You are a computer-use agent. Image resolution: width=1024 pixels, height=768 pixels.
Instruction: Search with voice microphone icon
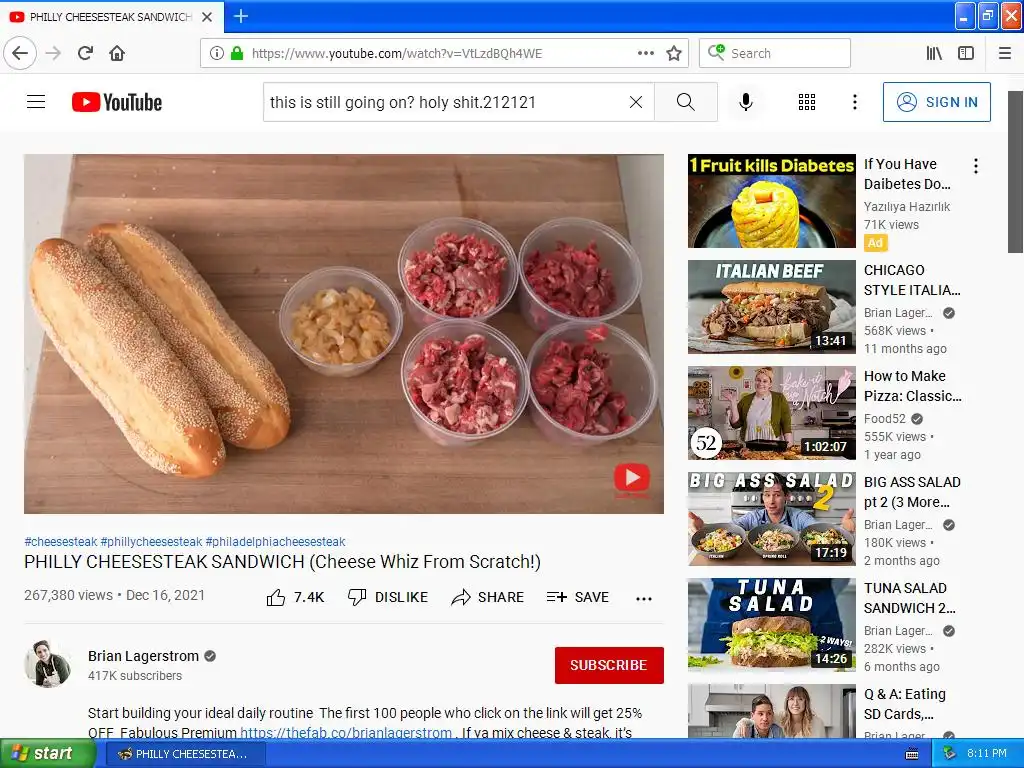coord(746,102)
